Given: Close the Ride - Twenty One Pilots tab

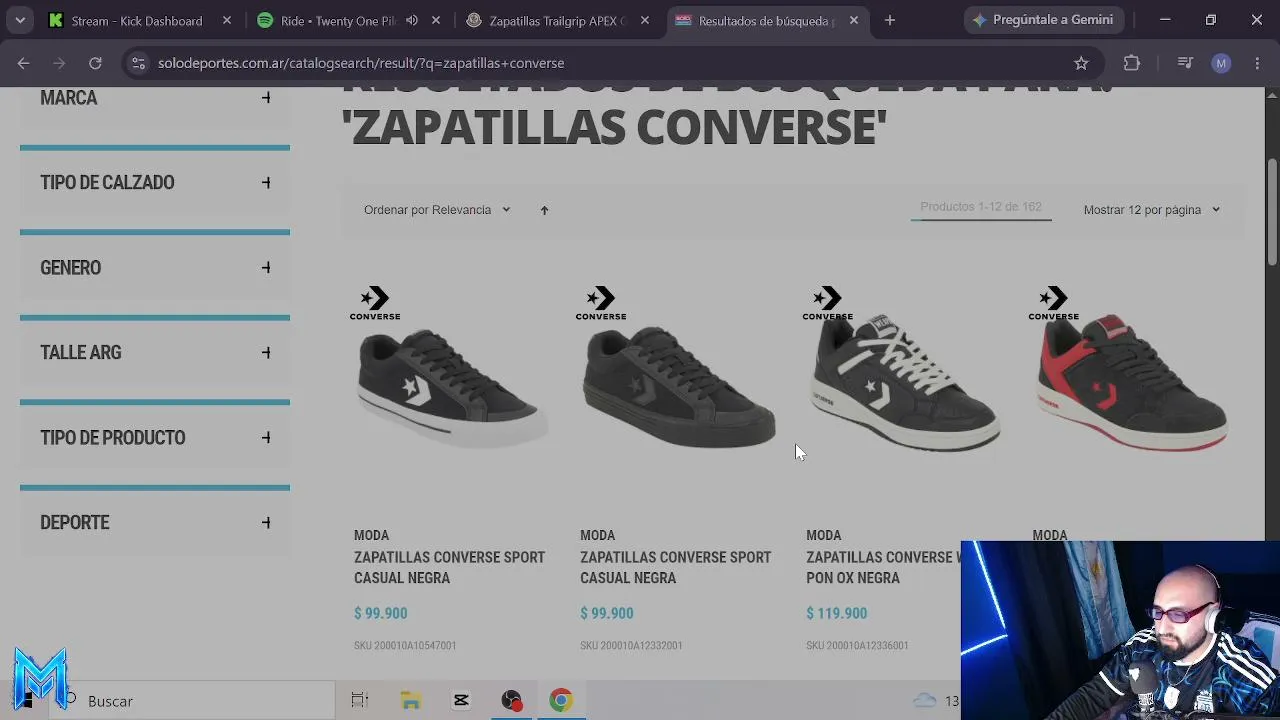Looking at the screenshot, I should coord(436,20).
